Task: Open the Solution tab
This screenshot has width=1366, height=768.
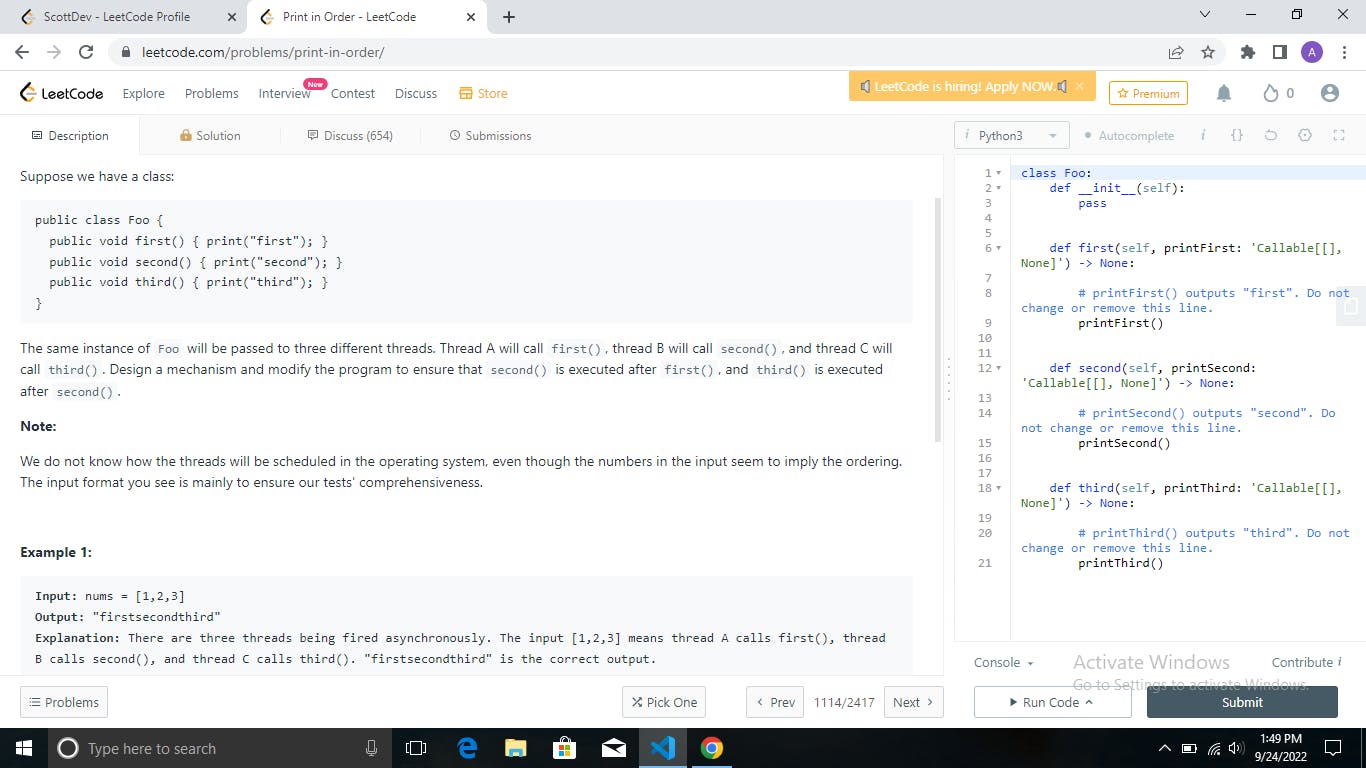Action: point(210,135)
